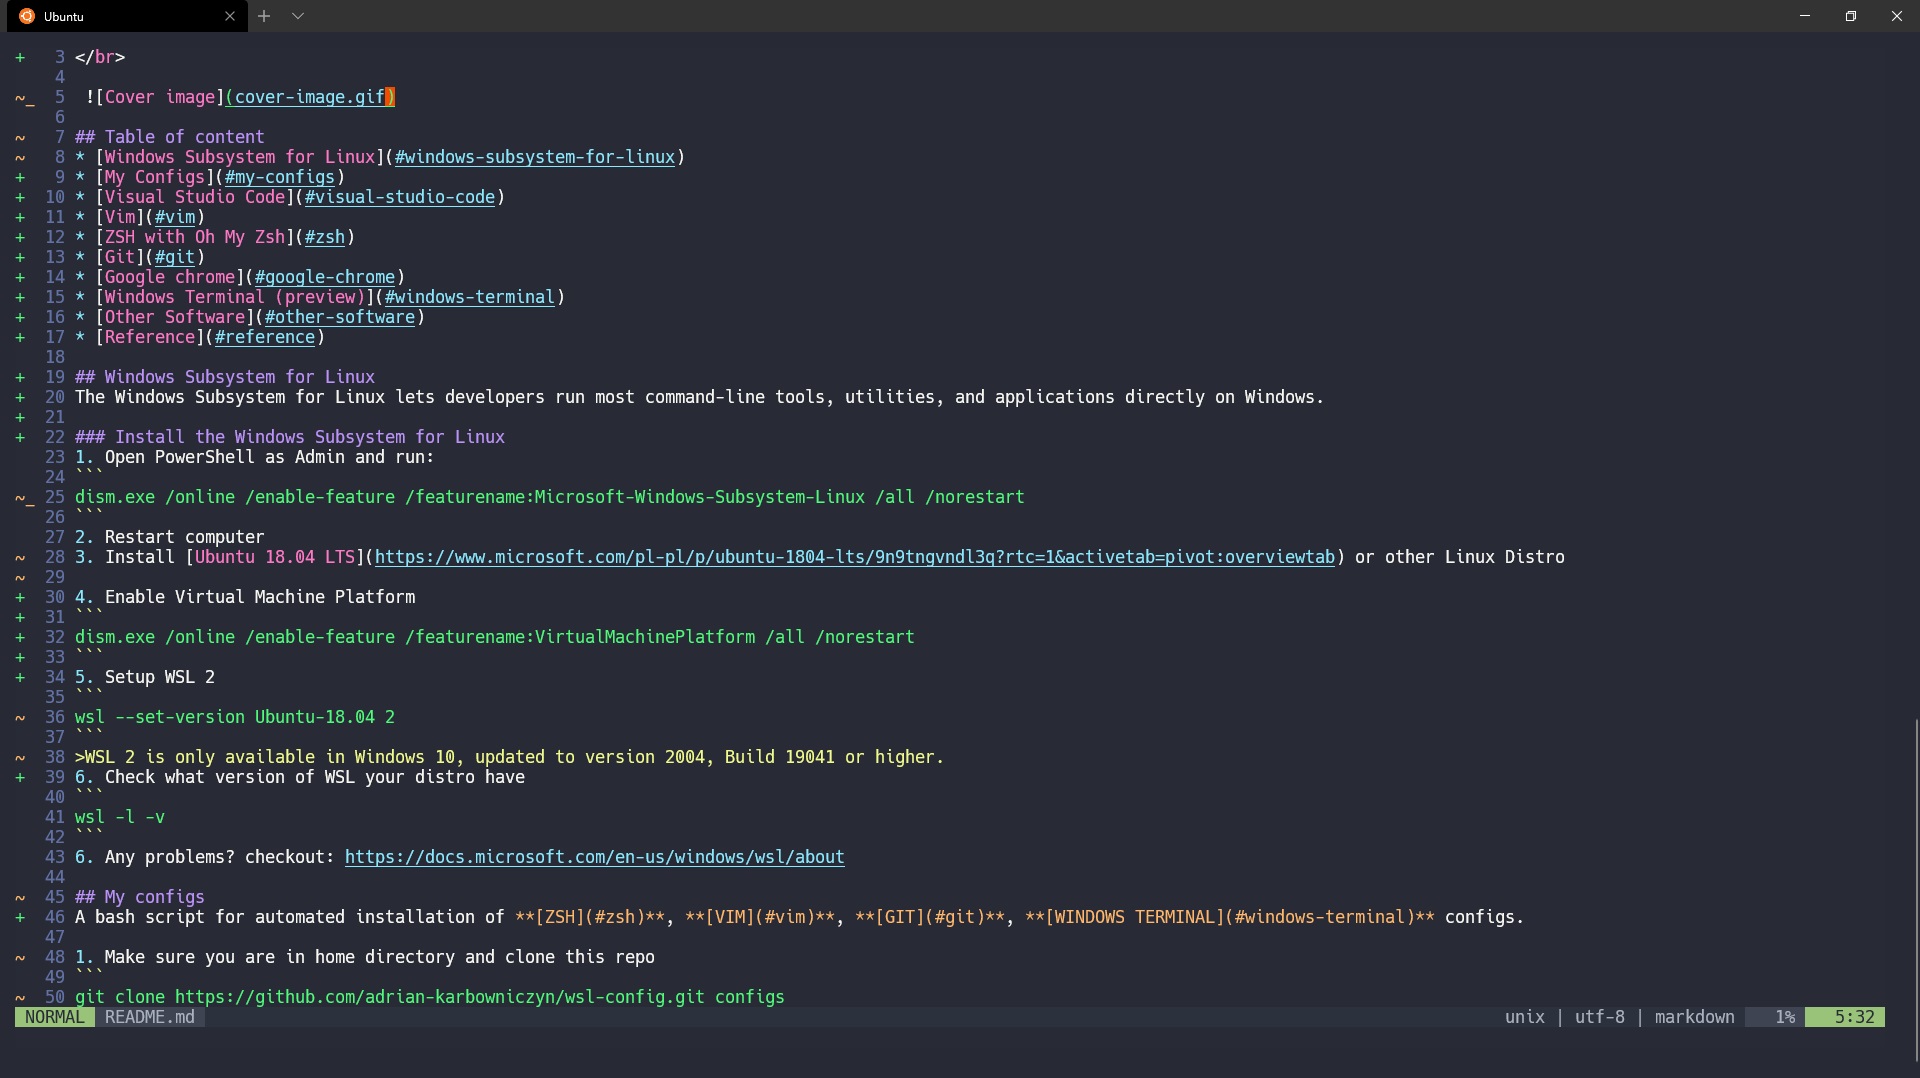Click line number 25 in the gutter
The width and height of the screenshot is (1920, 1078).
55,497
